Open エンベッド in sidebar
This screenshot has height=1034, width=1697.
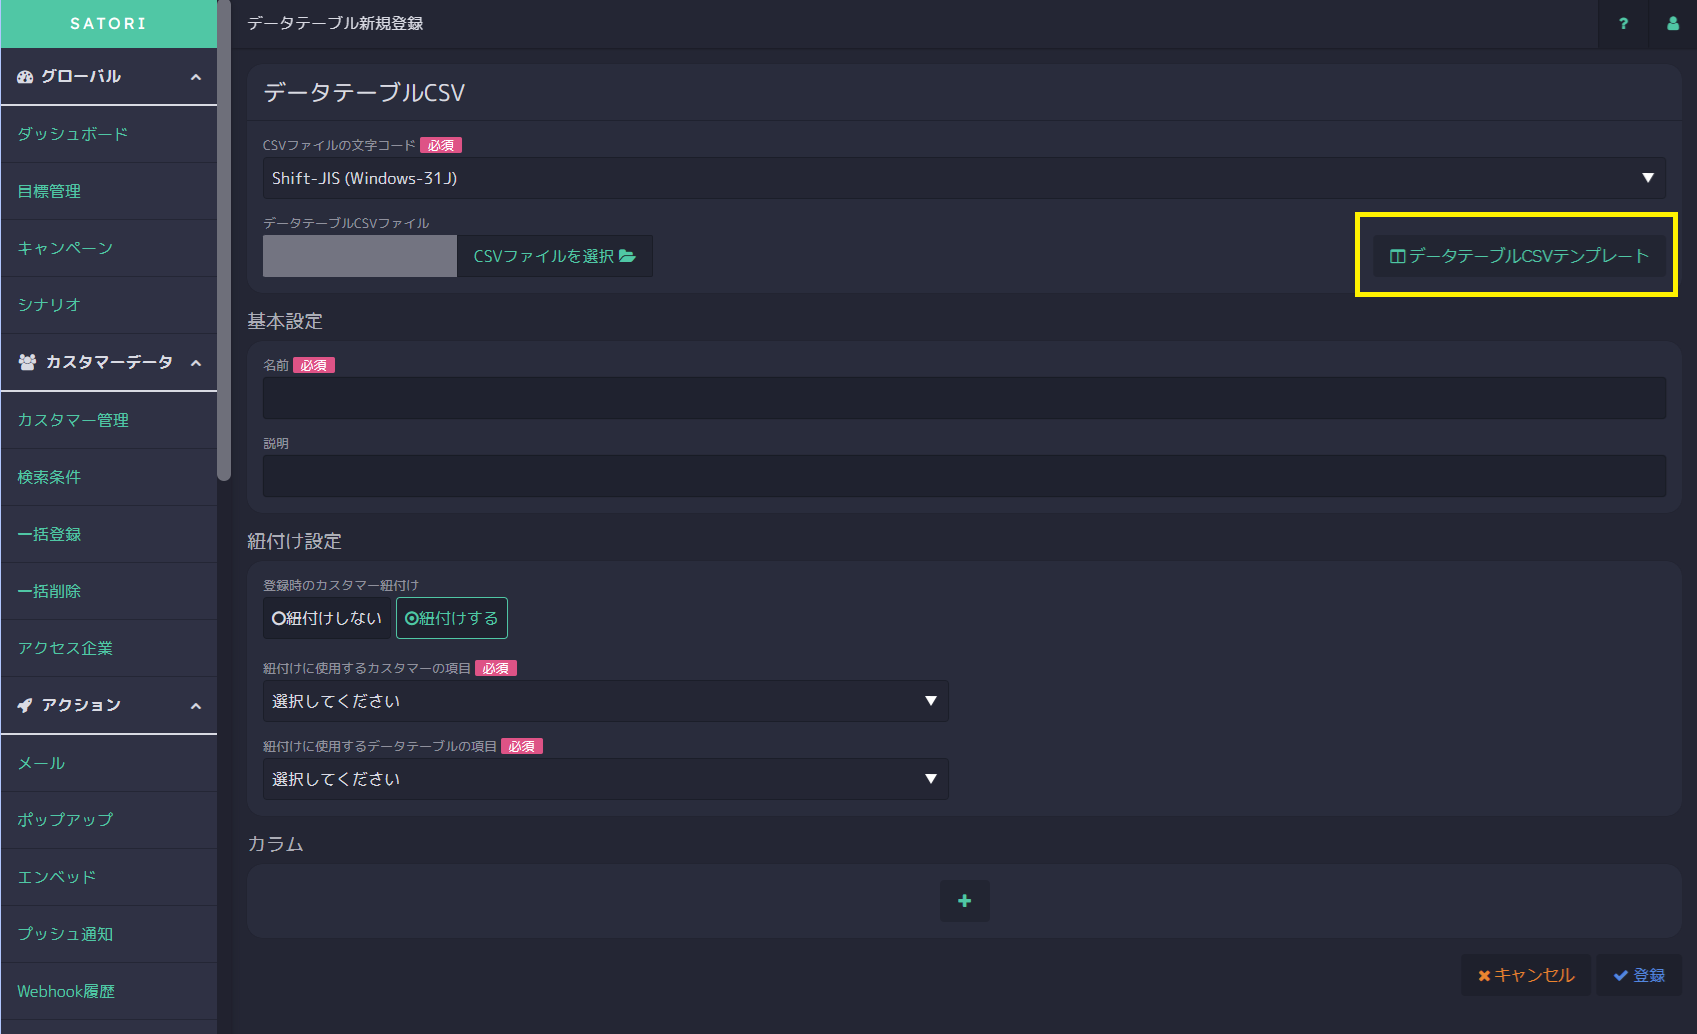109,877
